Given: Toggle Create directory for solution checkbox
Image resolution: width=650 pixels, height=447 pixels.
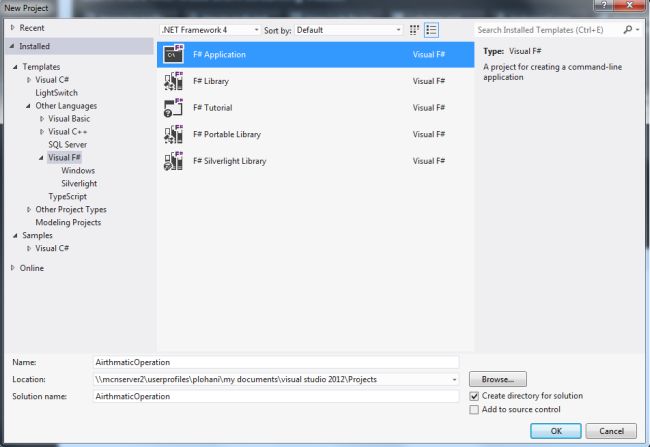Looking at the screenshot, I should [x=474, y=396].
